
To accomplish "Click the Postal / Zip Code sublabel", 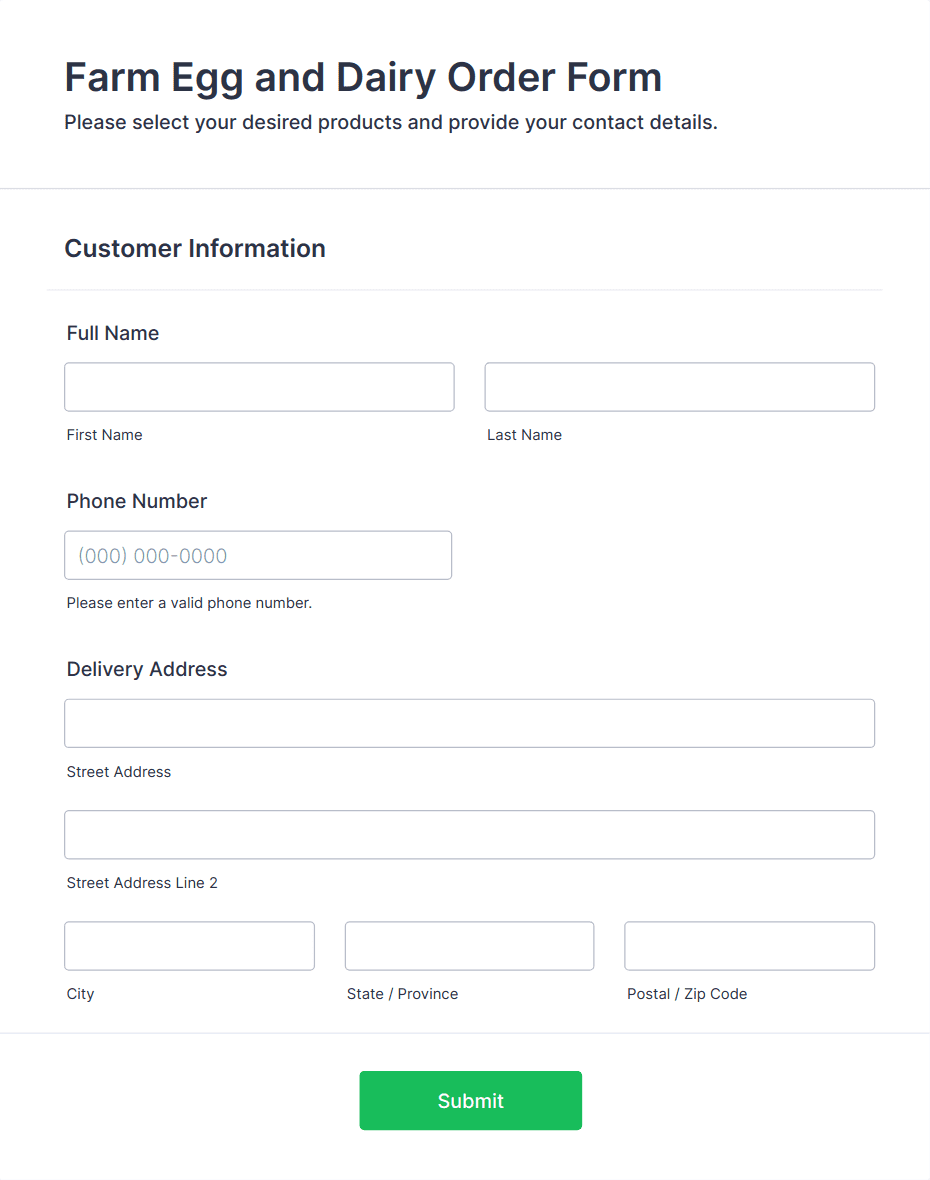I will point(687,994).
